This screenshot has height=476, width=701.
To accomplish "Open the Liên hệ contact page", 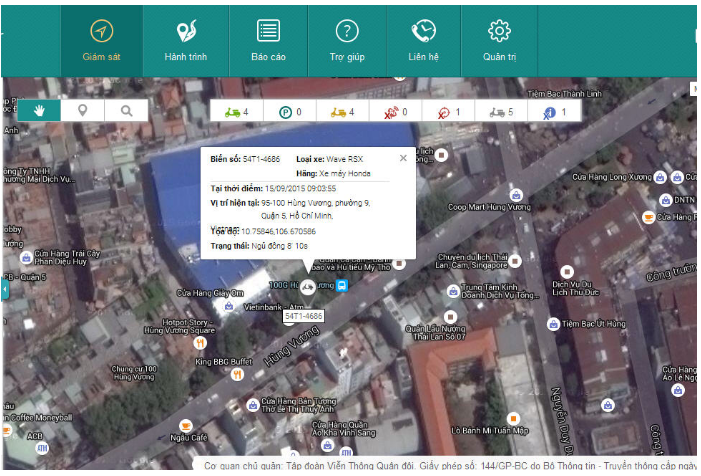I will click(x=423, y=41).
